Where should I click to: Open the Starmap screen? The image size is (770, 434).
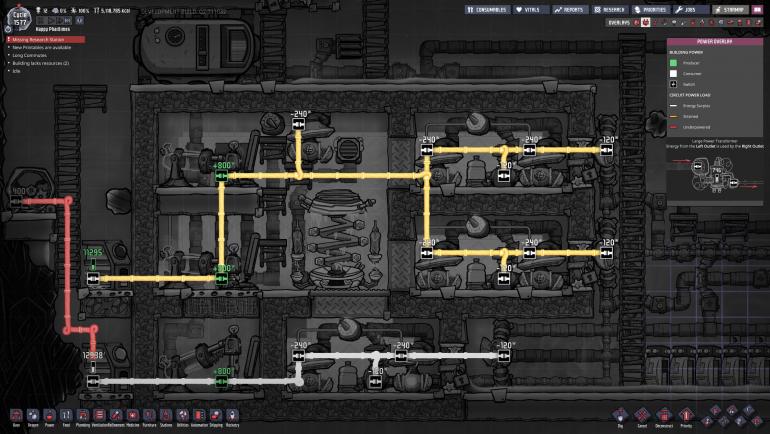(x=730, y=9)
